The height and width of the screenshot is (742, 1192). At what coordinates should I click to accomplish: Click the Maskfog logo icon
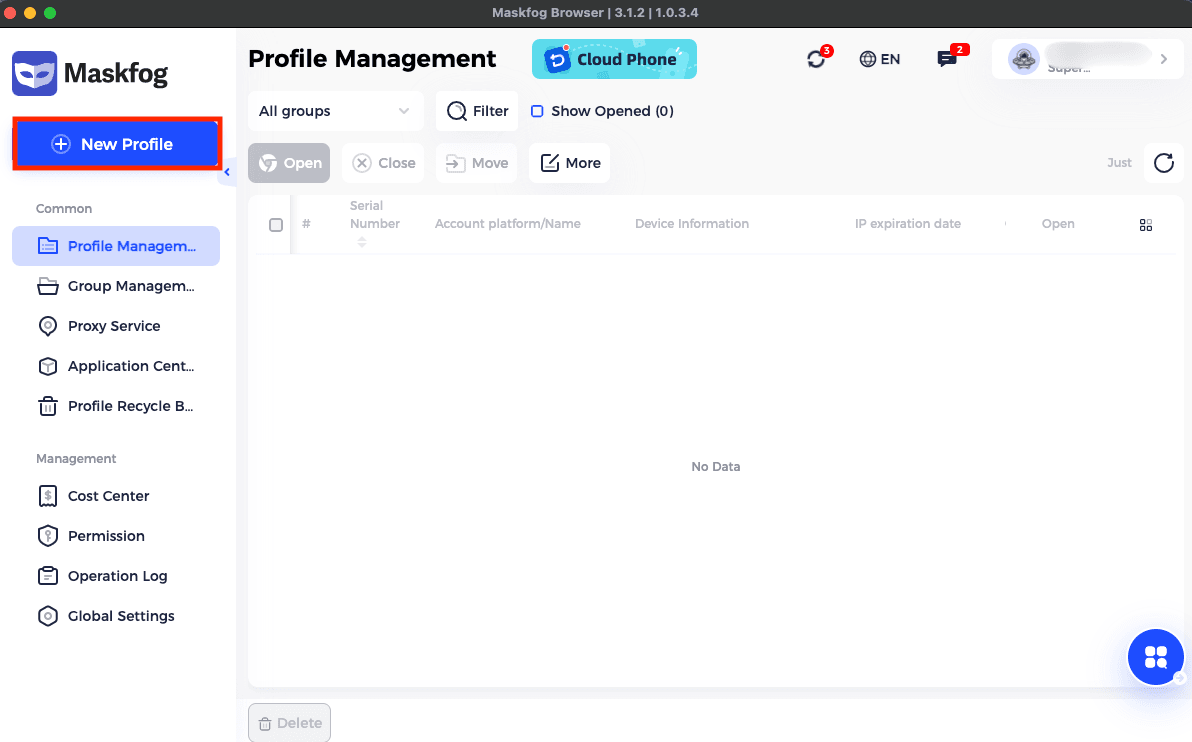tap(35, 73)
